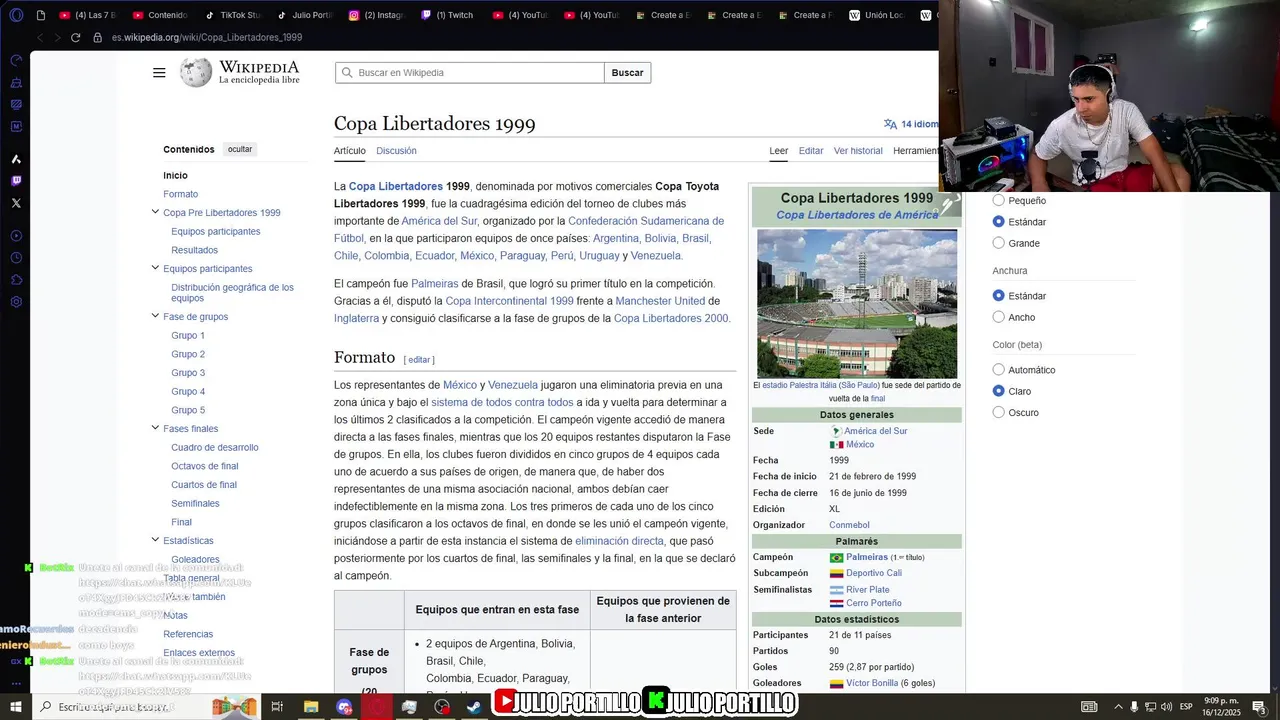This screenshot has height=720, width=1280.
Task: Go forward with the browser forward arrow
Action: (x=57, y=37)
